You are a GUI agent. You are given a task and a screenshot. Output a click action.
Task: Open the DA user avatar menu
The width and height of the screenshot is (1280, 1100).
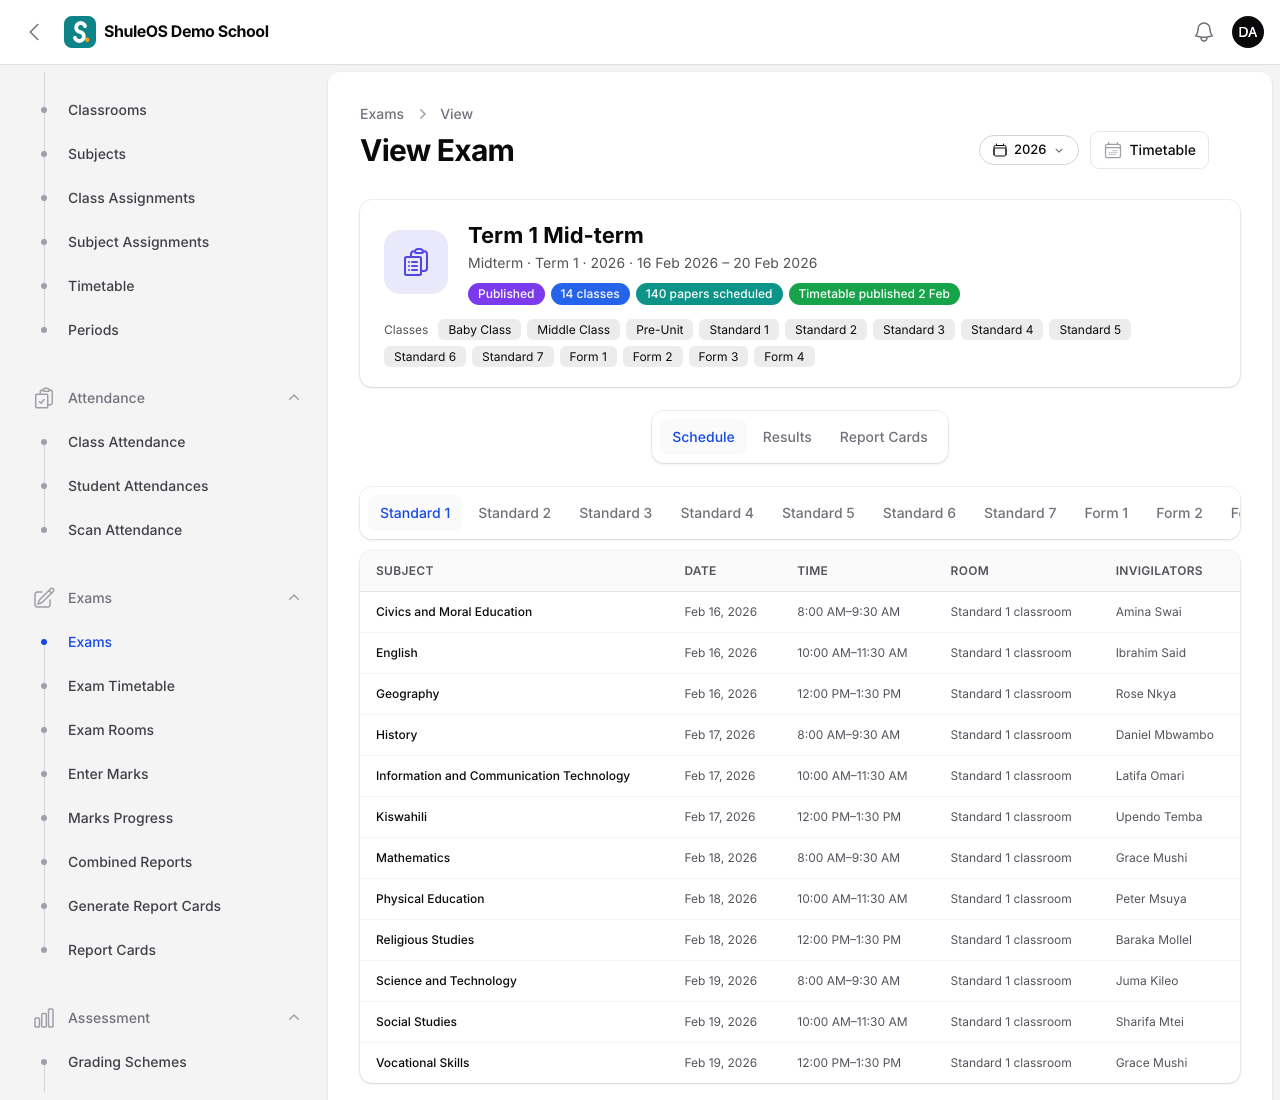point(1248,32)
